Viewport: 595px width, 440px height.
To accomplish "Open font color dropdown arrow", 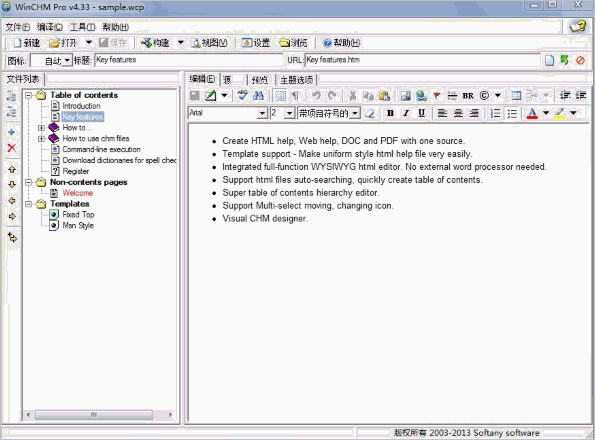I will tap(546, 113).
